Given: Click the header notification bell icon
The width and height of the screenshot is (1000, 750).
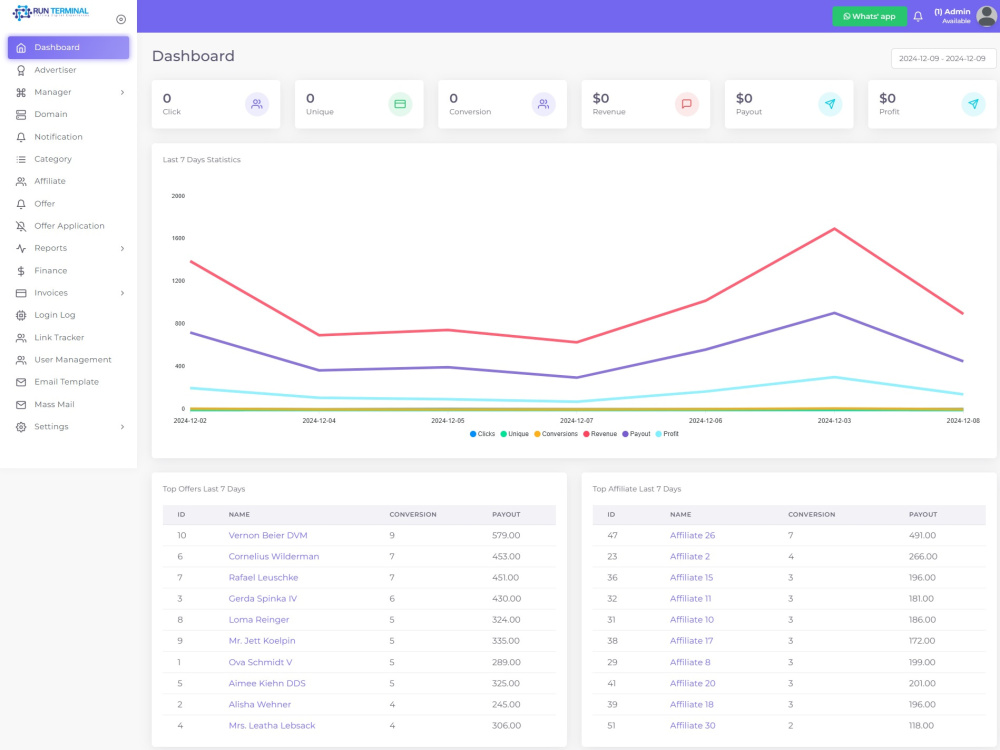Looking at the screenshot, I should click(x=918, y=17).
